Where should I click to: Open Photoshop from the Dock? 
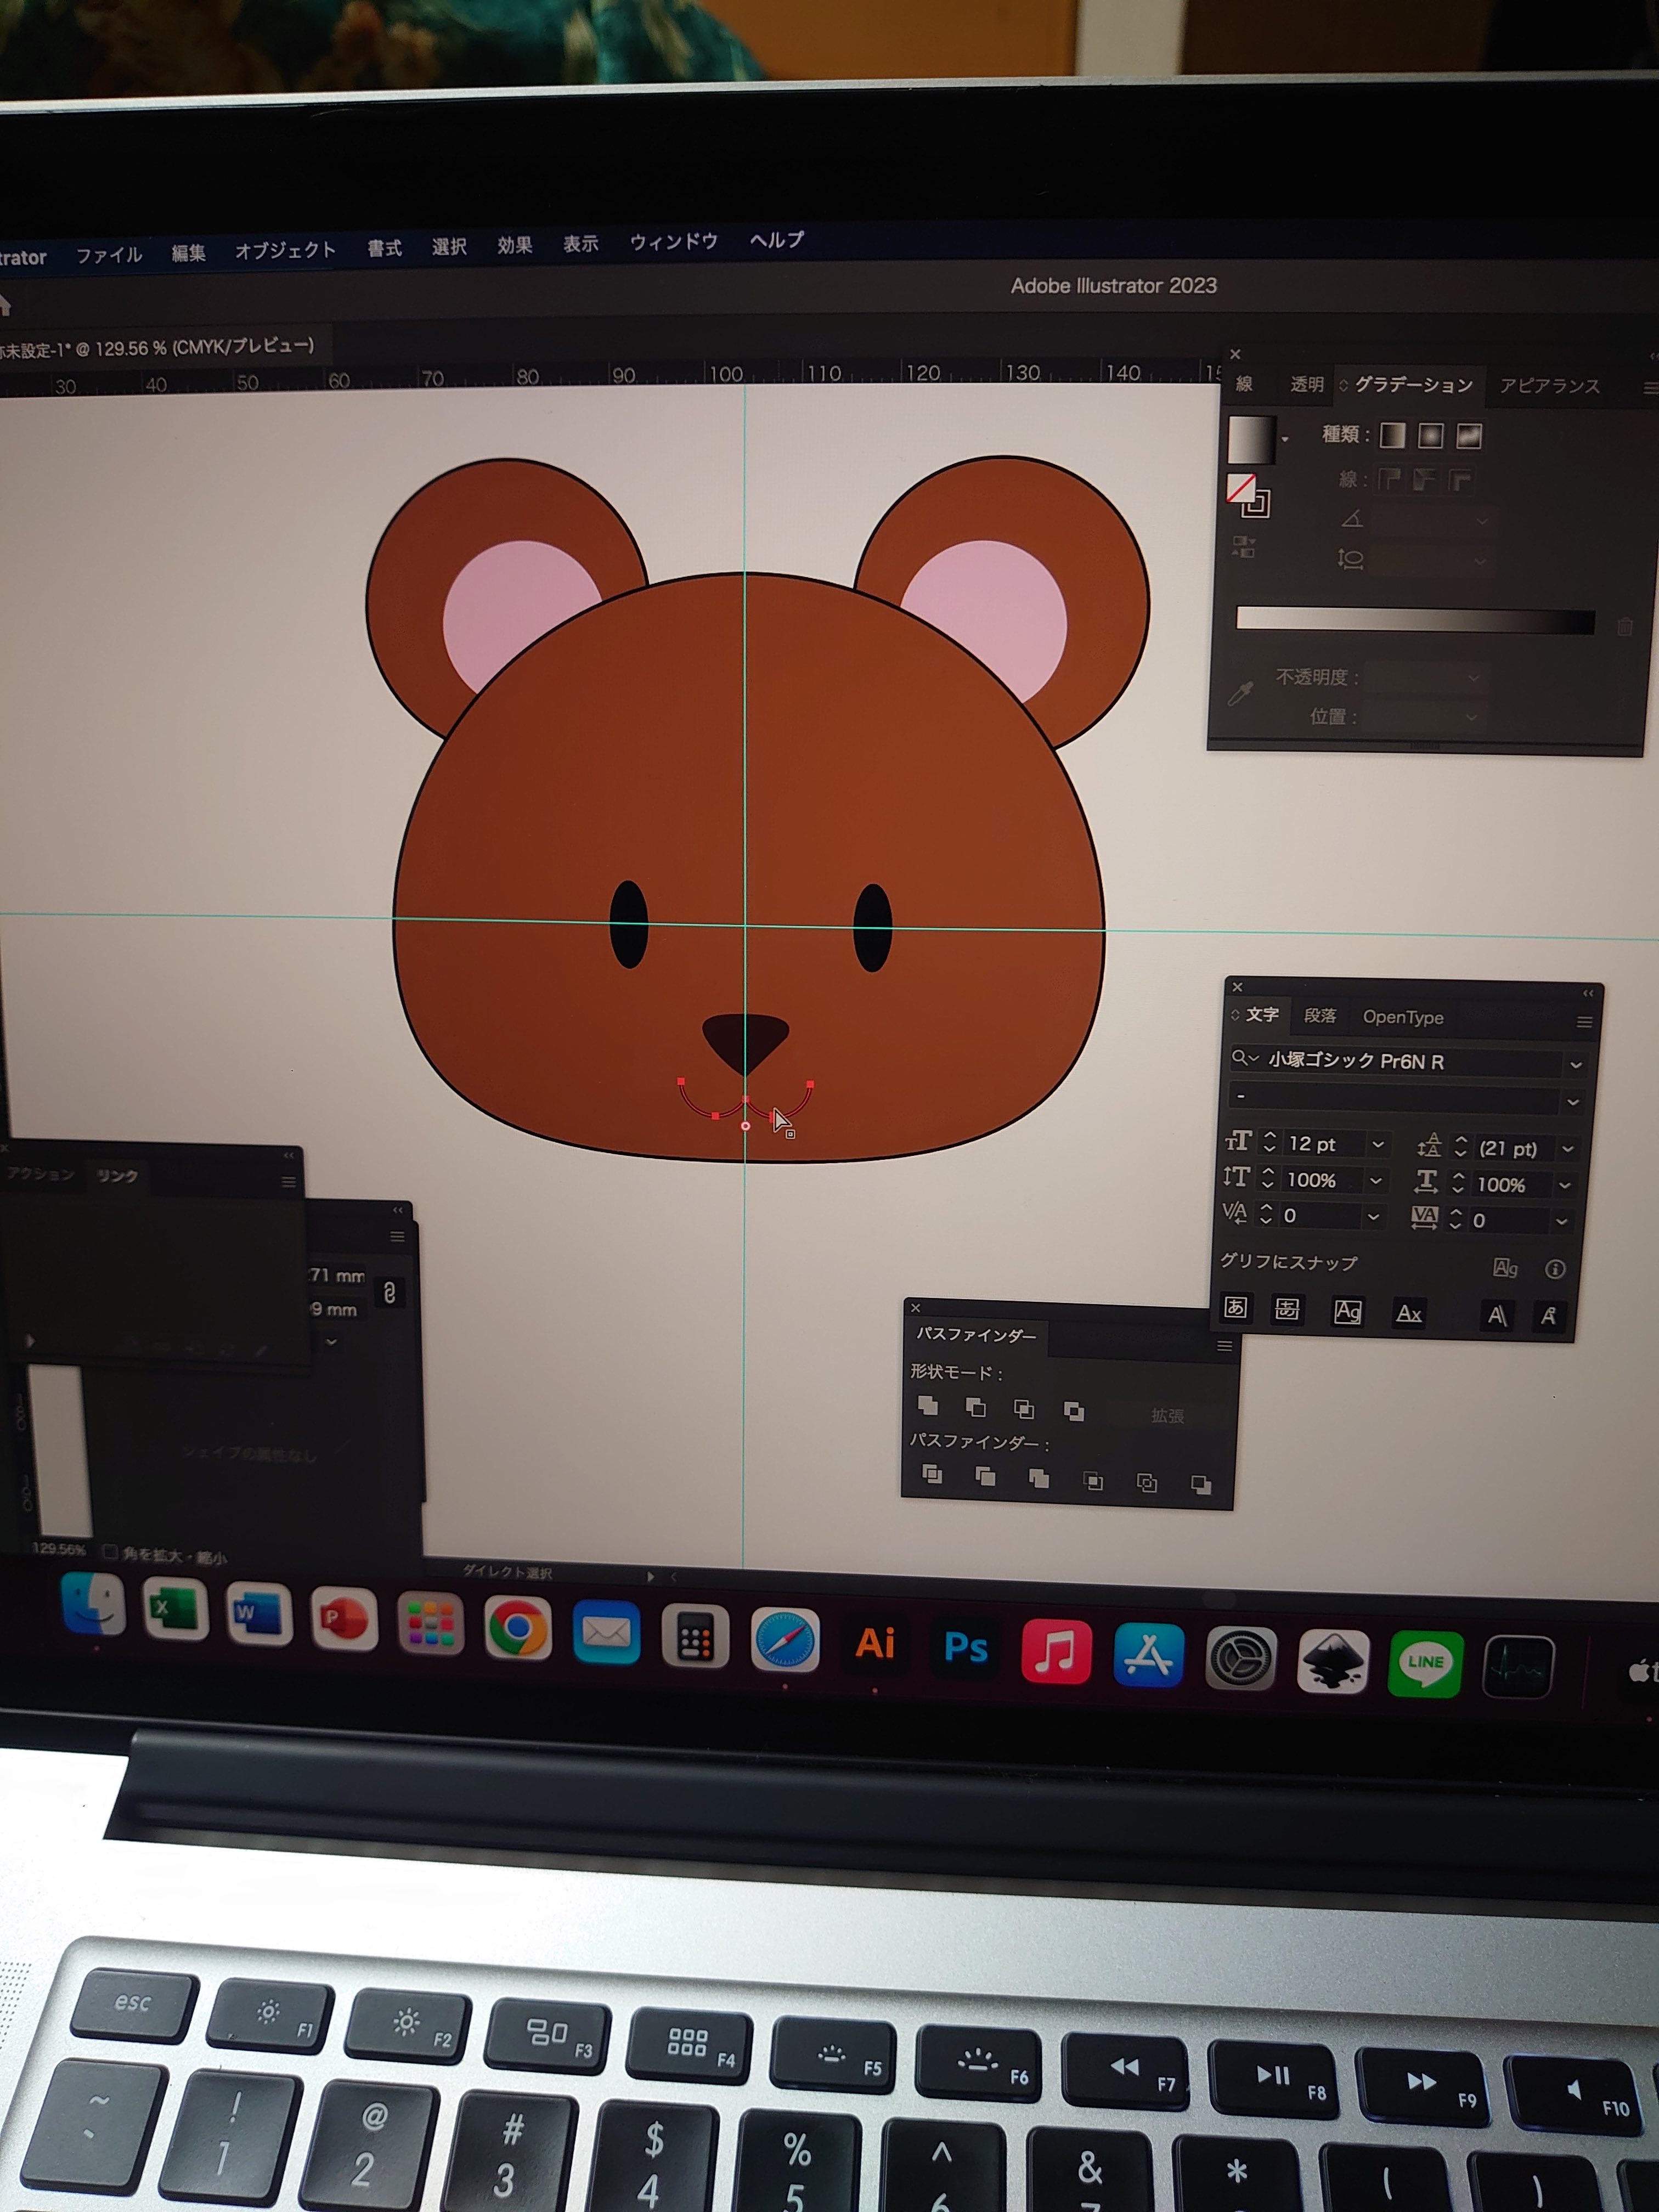point(966,1647)
